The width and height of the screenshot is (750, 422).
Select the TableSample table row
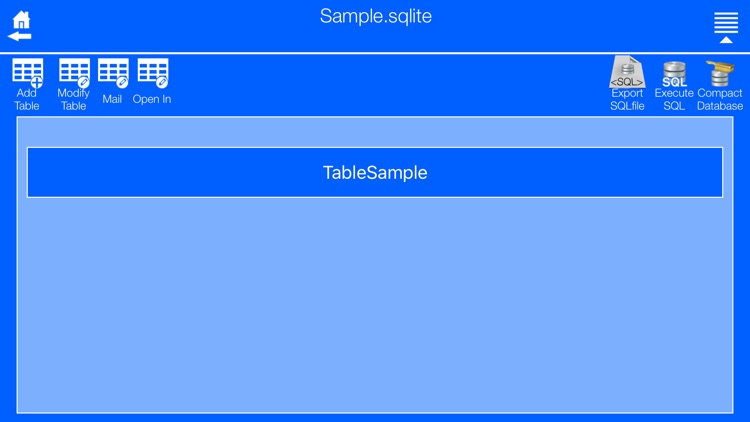tap(375, 173)
